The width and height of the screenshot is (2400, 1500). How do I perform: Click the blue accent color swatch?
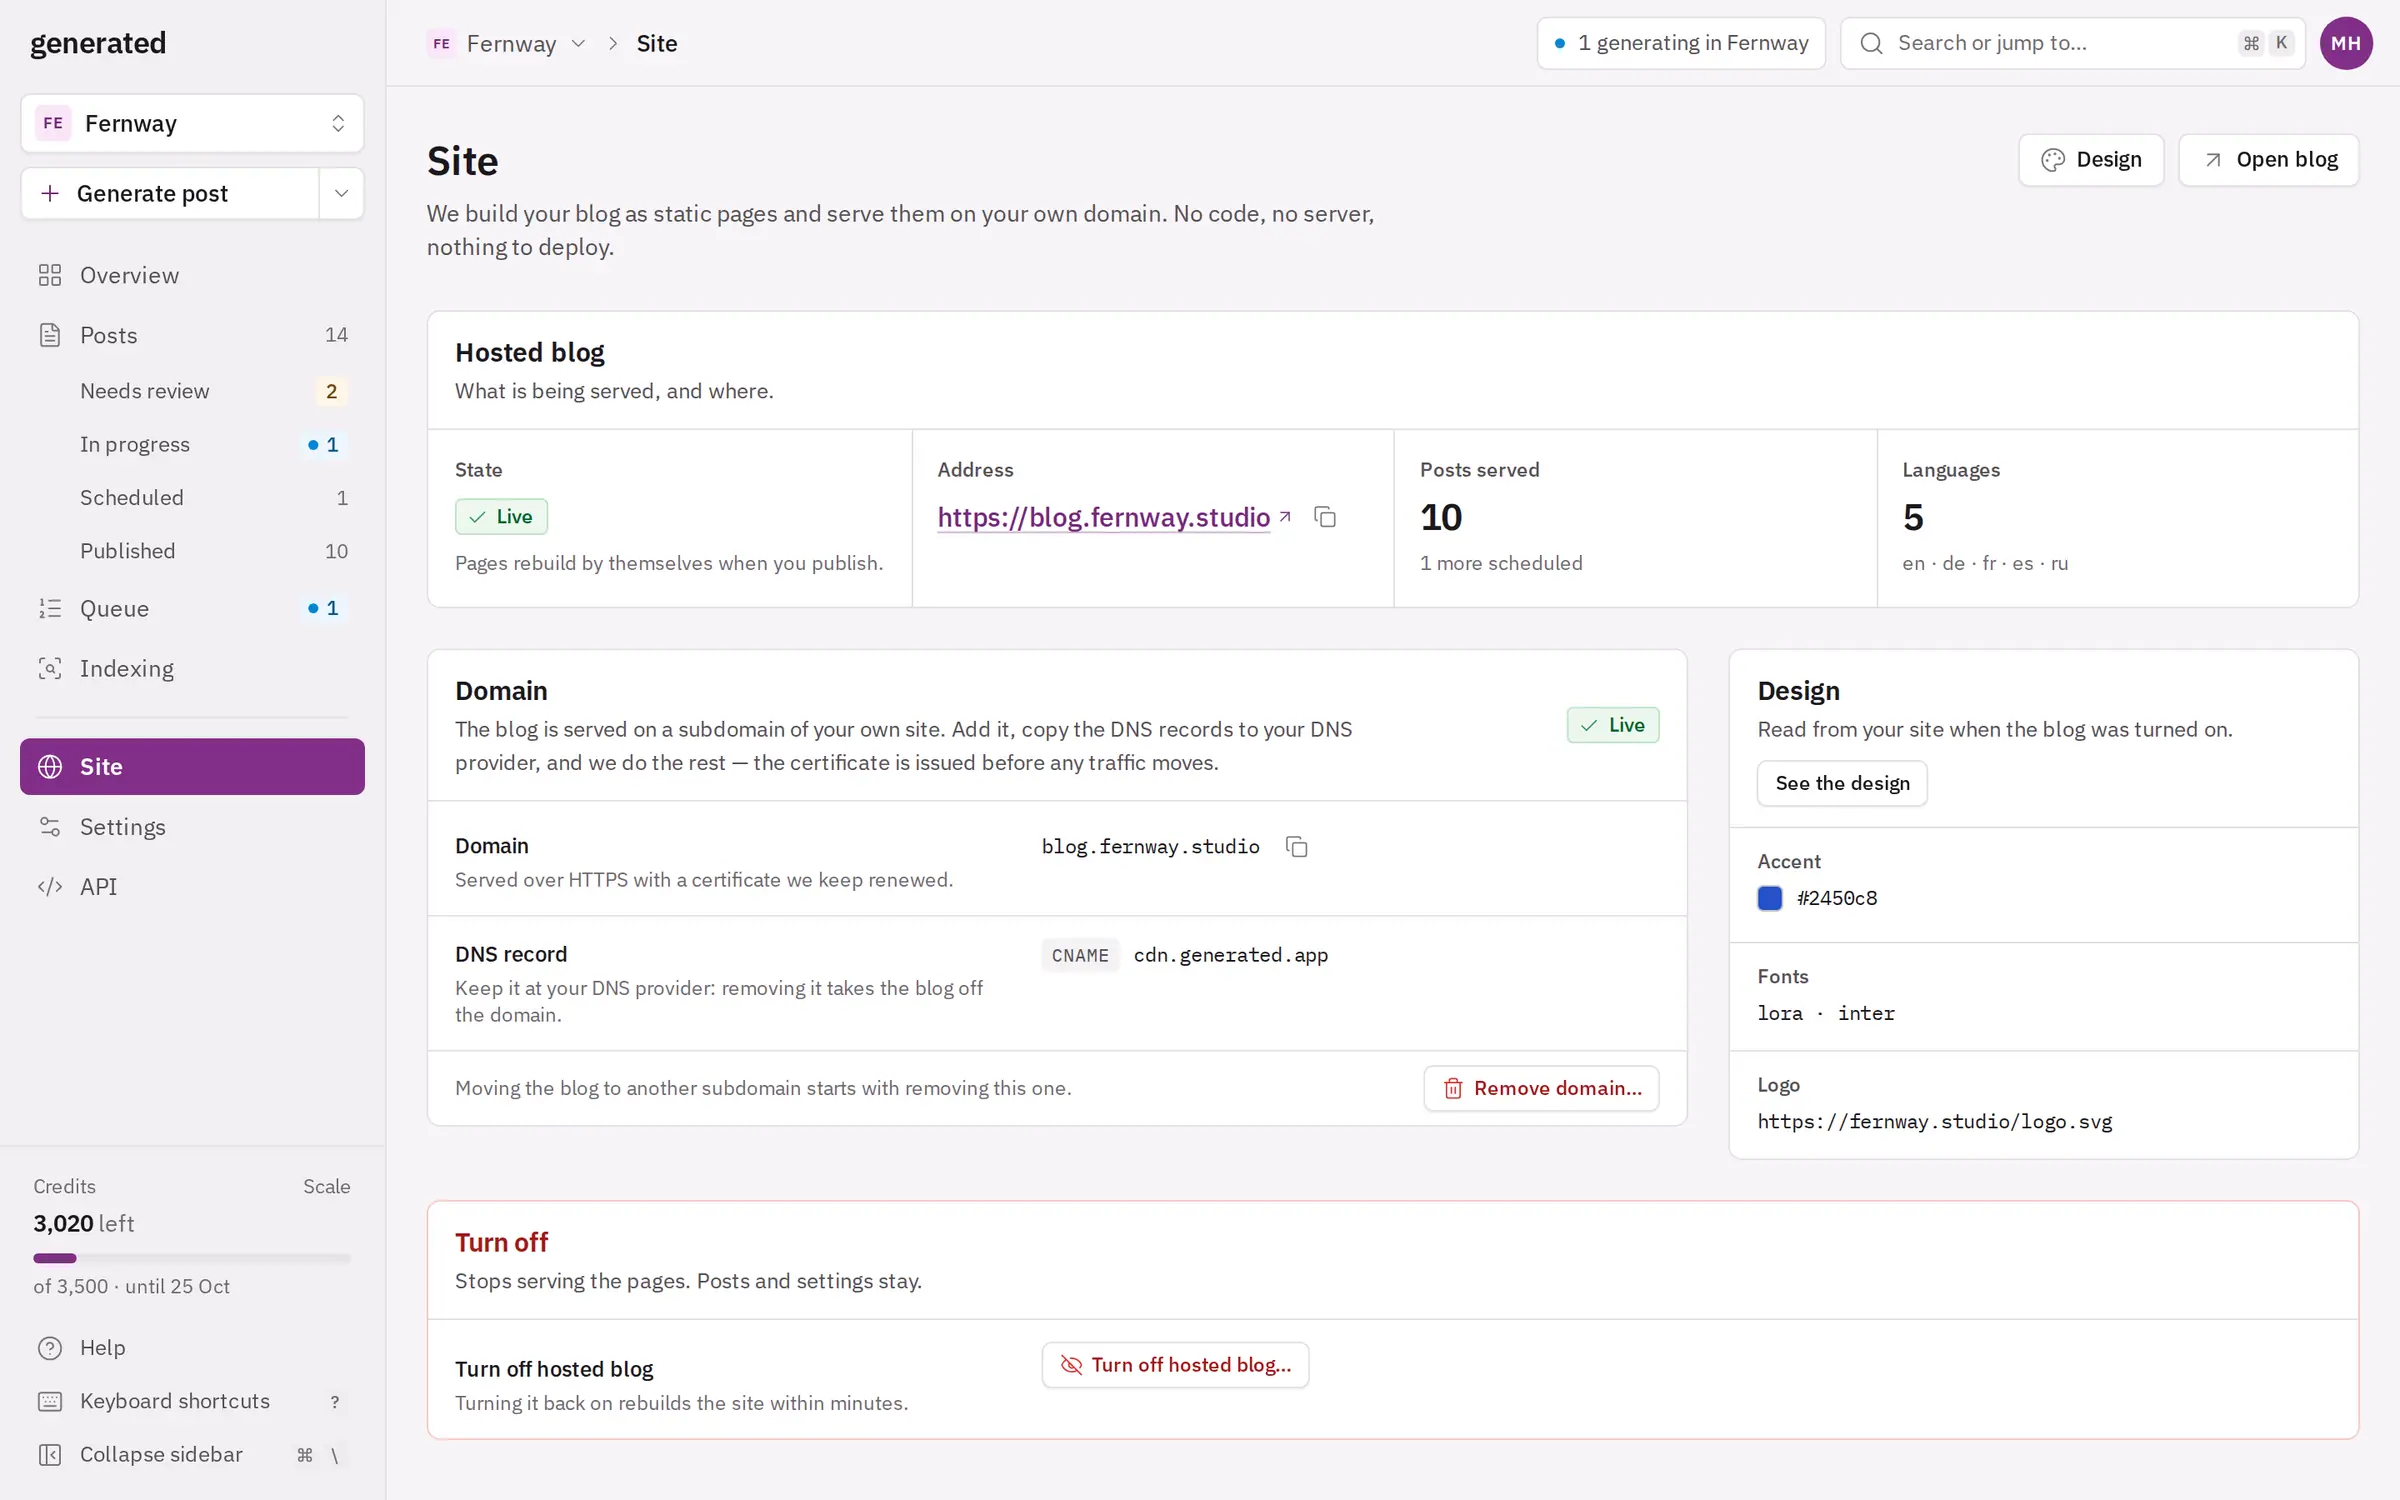coord(1770,898)
